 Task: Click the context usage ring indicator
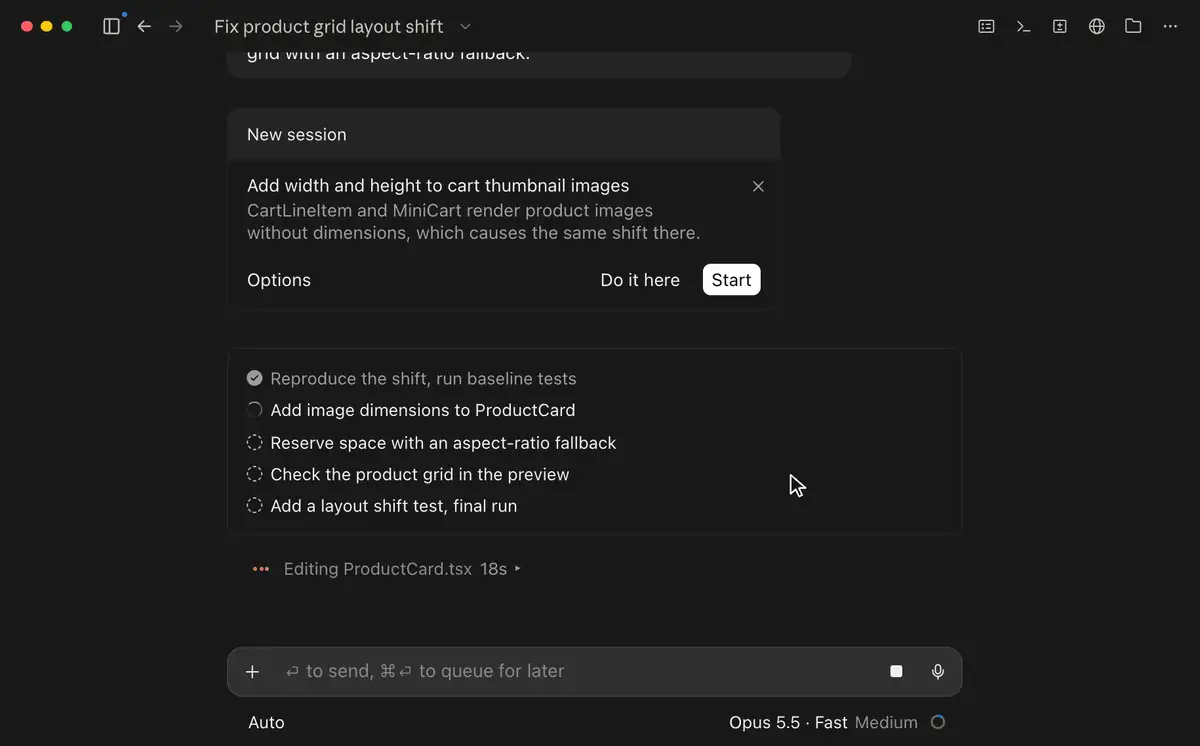938,722
